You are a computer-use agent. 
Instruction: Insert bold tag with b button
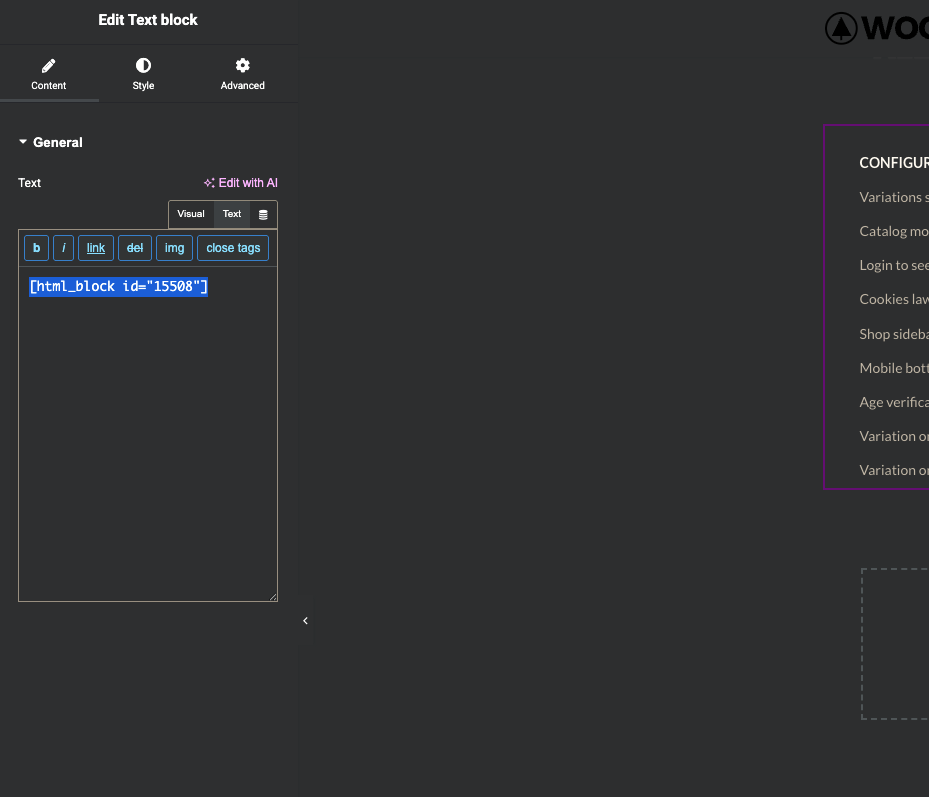pyautogui.click(x=36, y=248)
